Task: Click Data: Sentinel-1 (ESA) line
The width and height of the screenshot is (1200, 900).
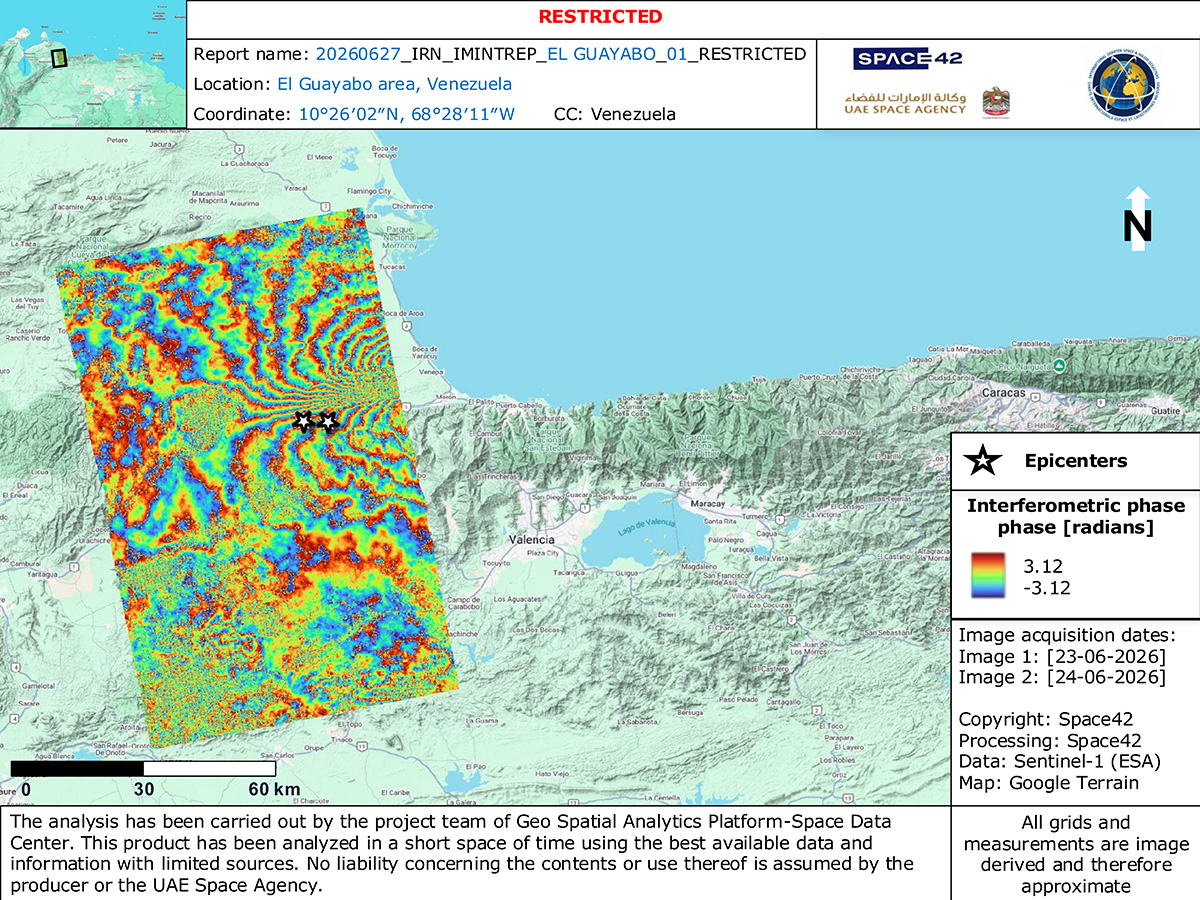Action: click(1058, 762)
